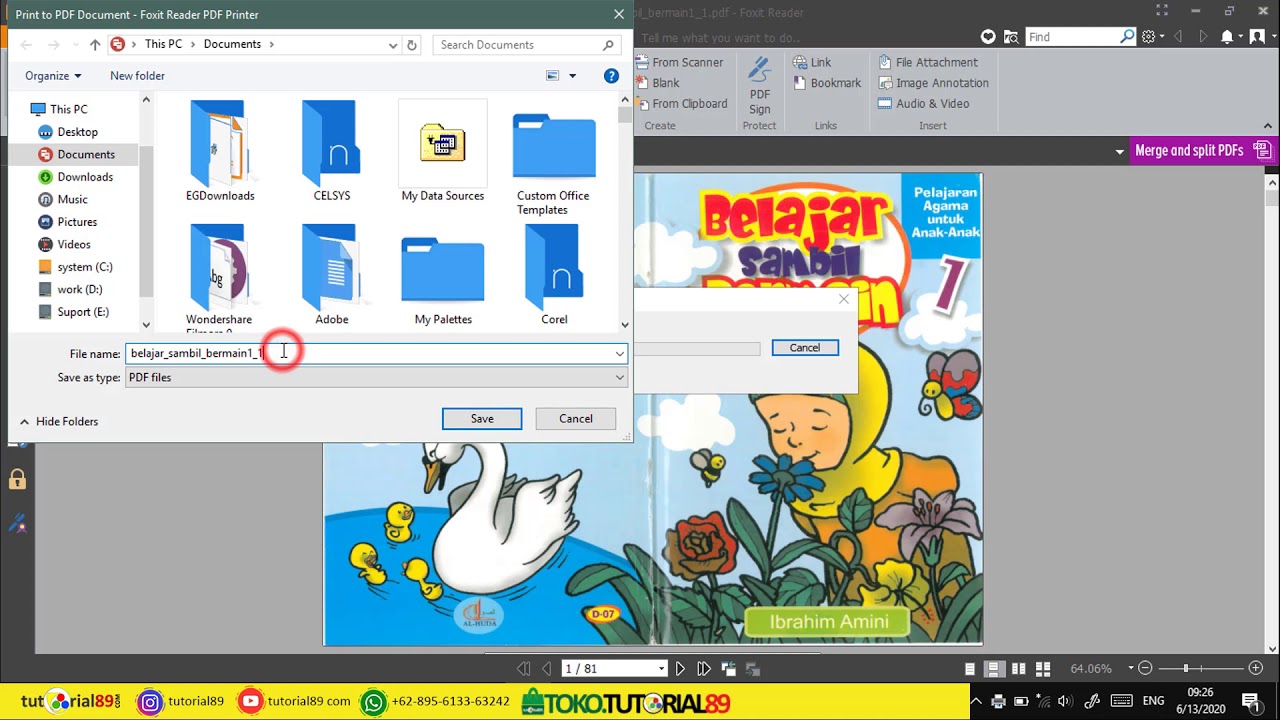Choose File Attachment in Insert group
1280x720 pixels.
coord(928,62)
